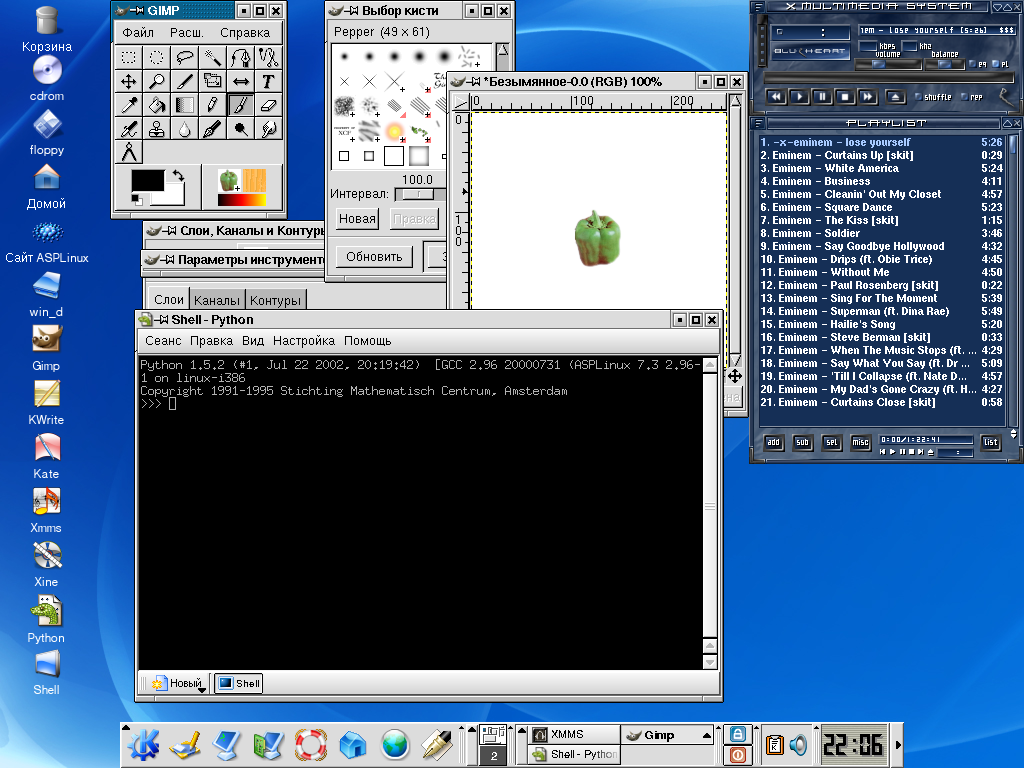Select the Blend gradient tool

pyautogui.click(x=185, y=105)
